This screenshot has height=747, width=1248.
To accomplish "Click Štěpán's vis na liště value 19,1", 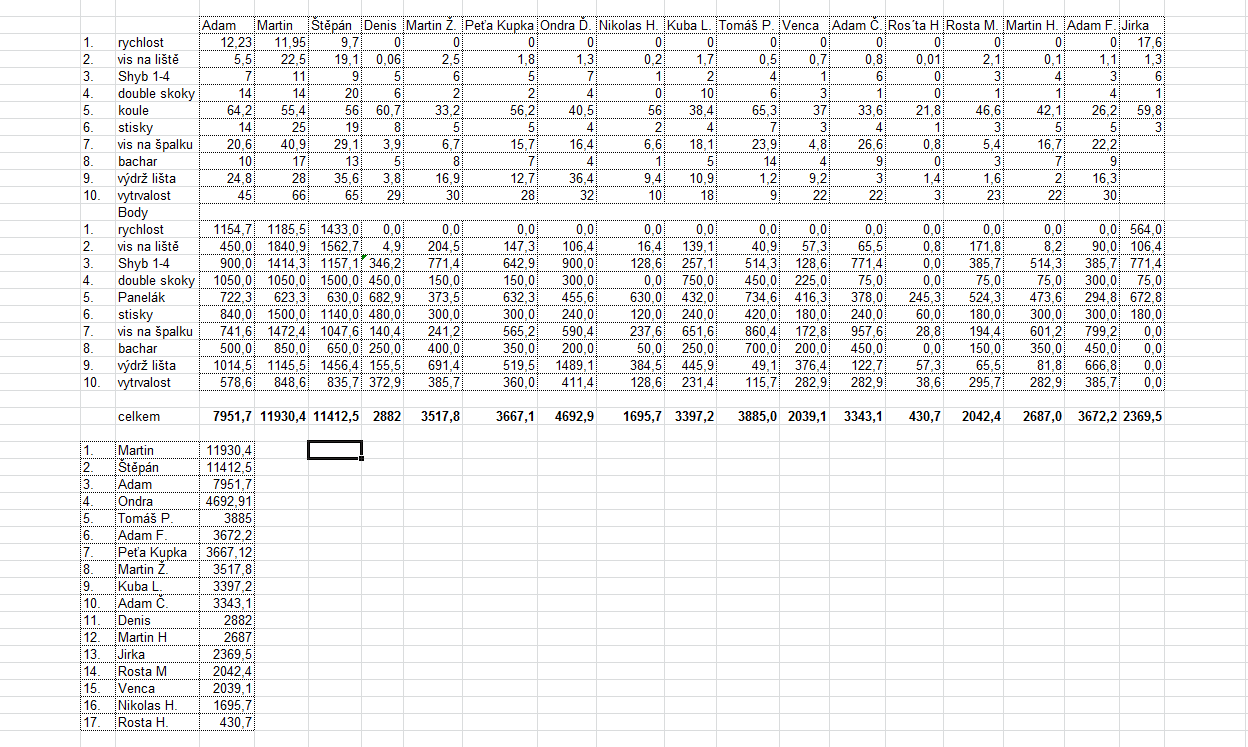I will click(335, 59).
